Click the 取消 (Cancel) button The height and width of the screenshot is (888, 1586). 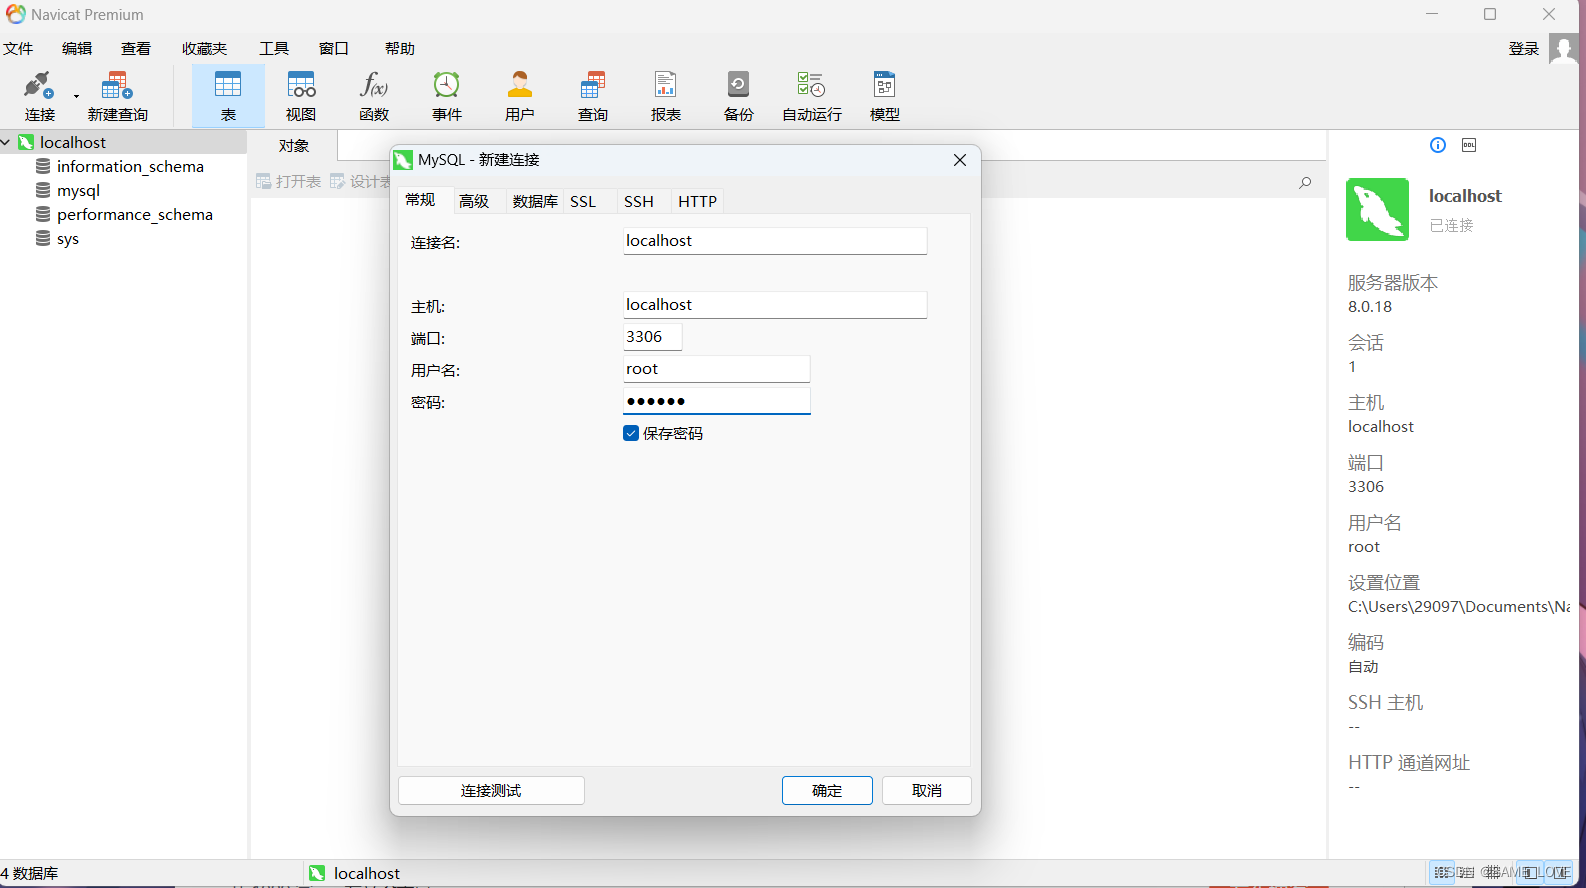coord(927,790)
